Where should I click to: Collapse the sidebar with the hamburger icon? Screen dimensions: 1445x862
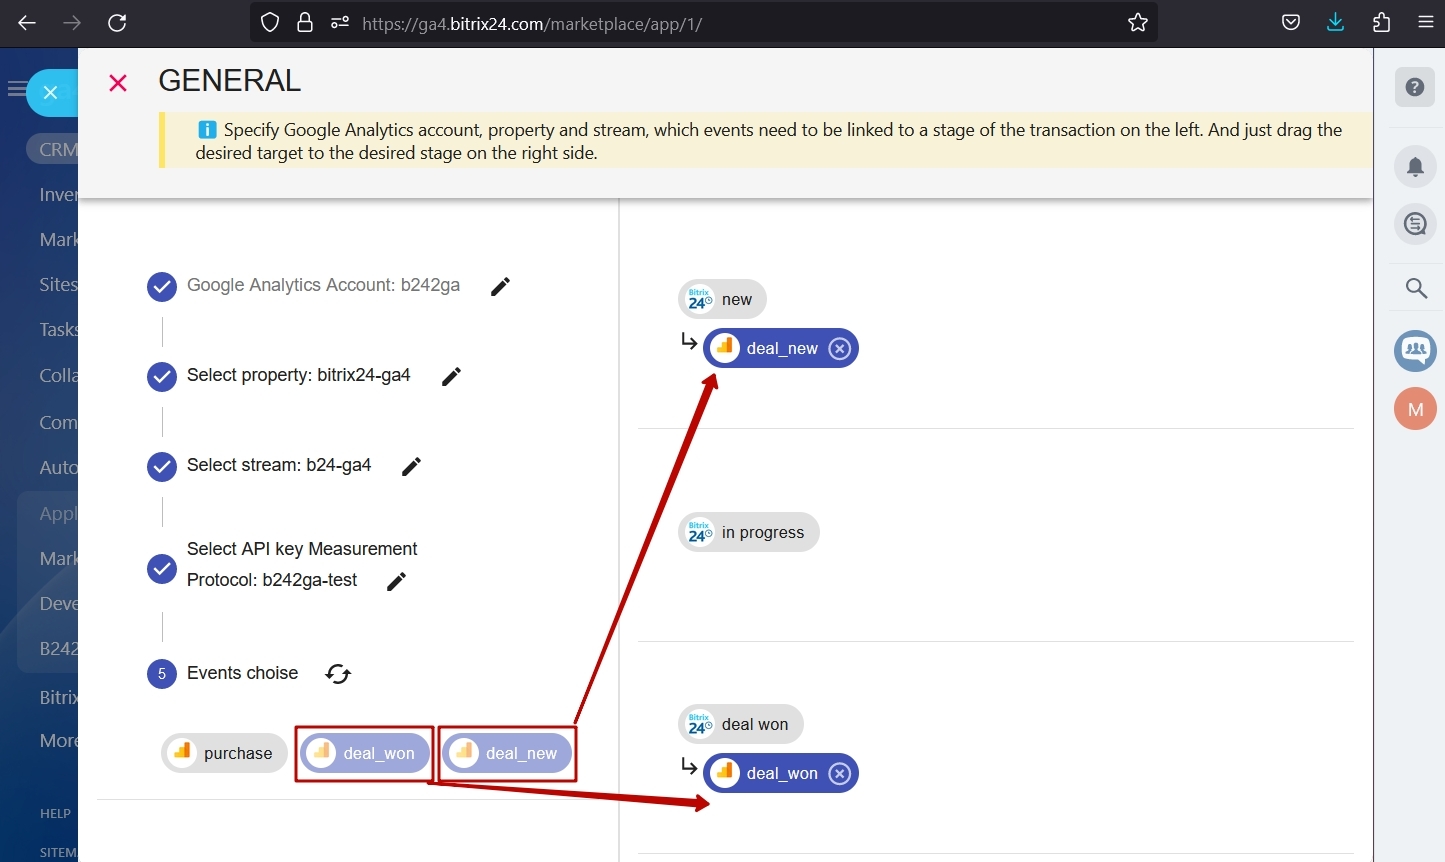[15, 89]
